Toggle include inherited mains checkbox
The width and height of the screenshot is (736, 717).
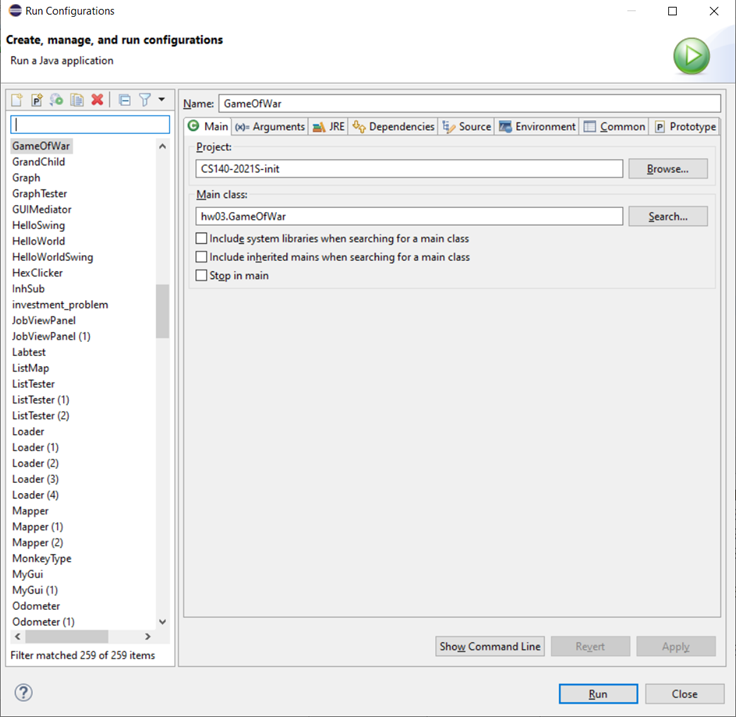[x=202, y=257]
